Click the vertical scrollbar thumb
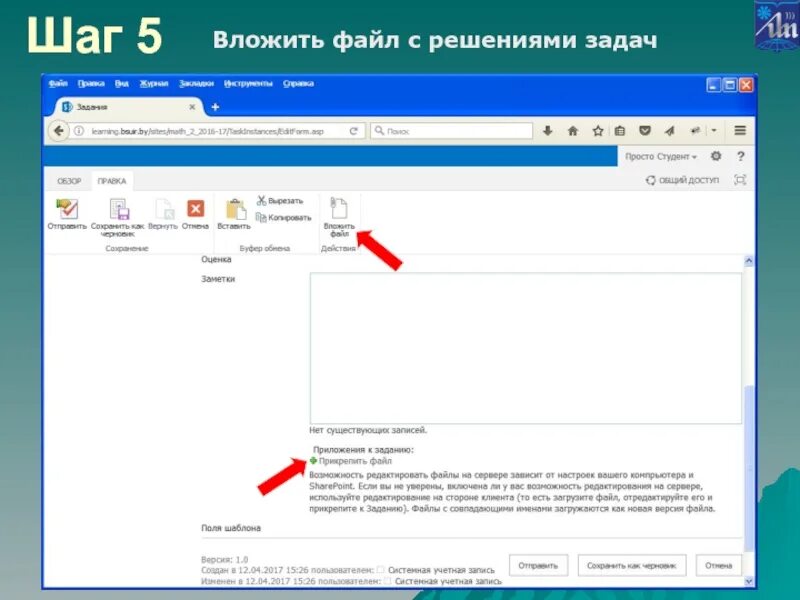Screen dimensions: 800x600 748,467
